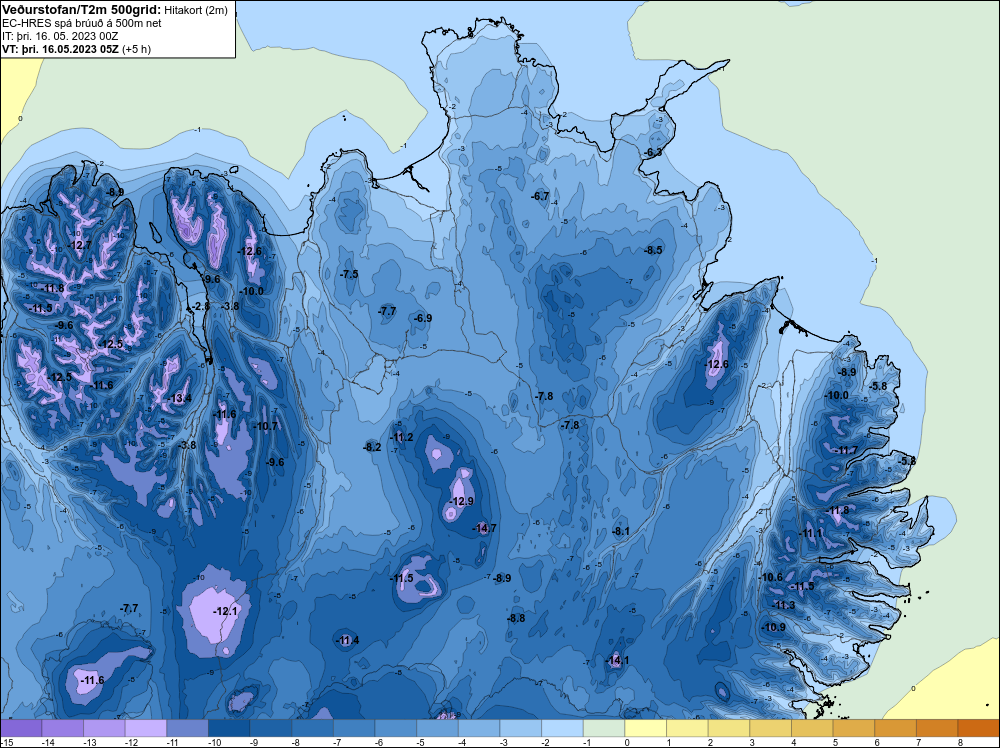Select the -13.4 temperature value

pyautogui.click(x=179, y=399)
